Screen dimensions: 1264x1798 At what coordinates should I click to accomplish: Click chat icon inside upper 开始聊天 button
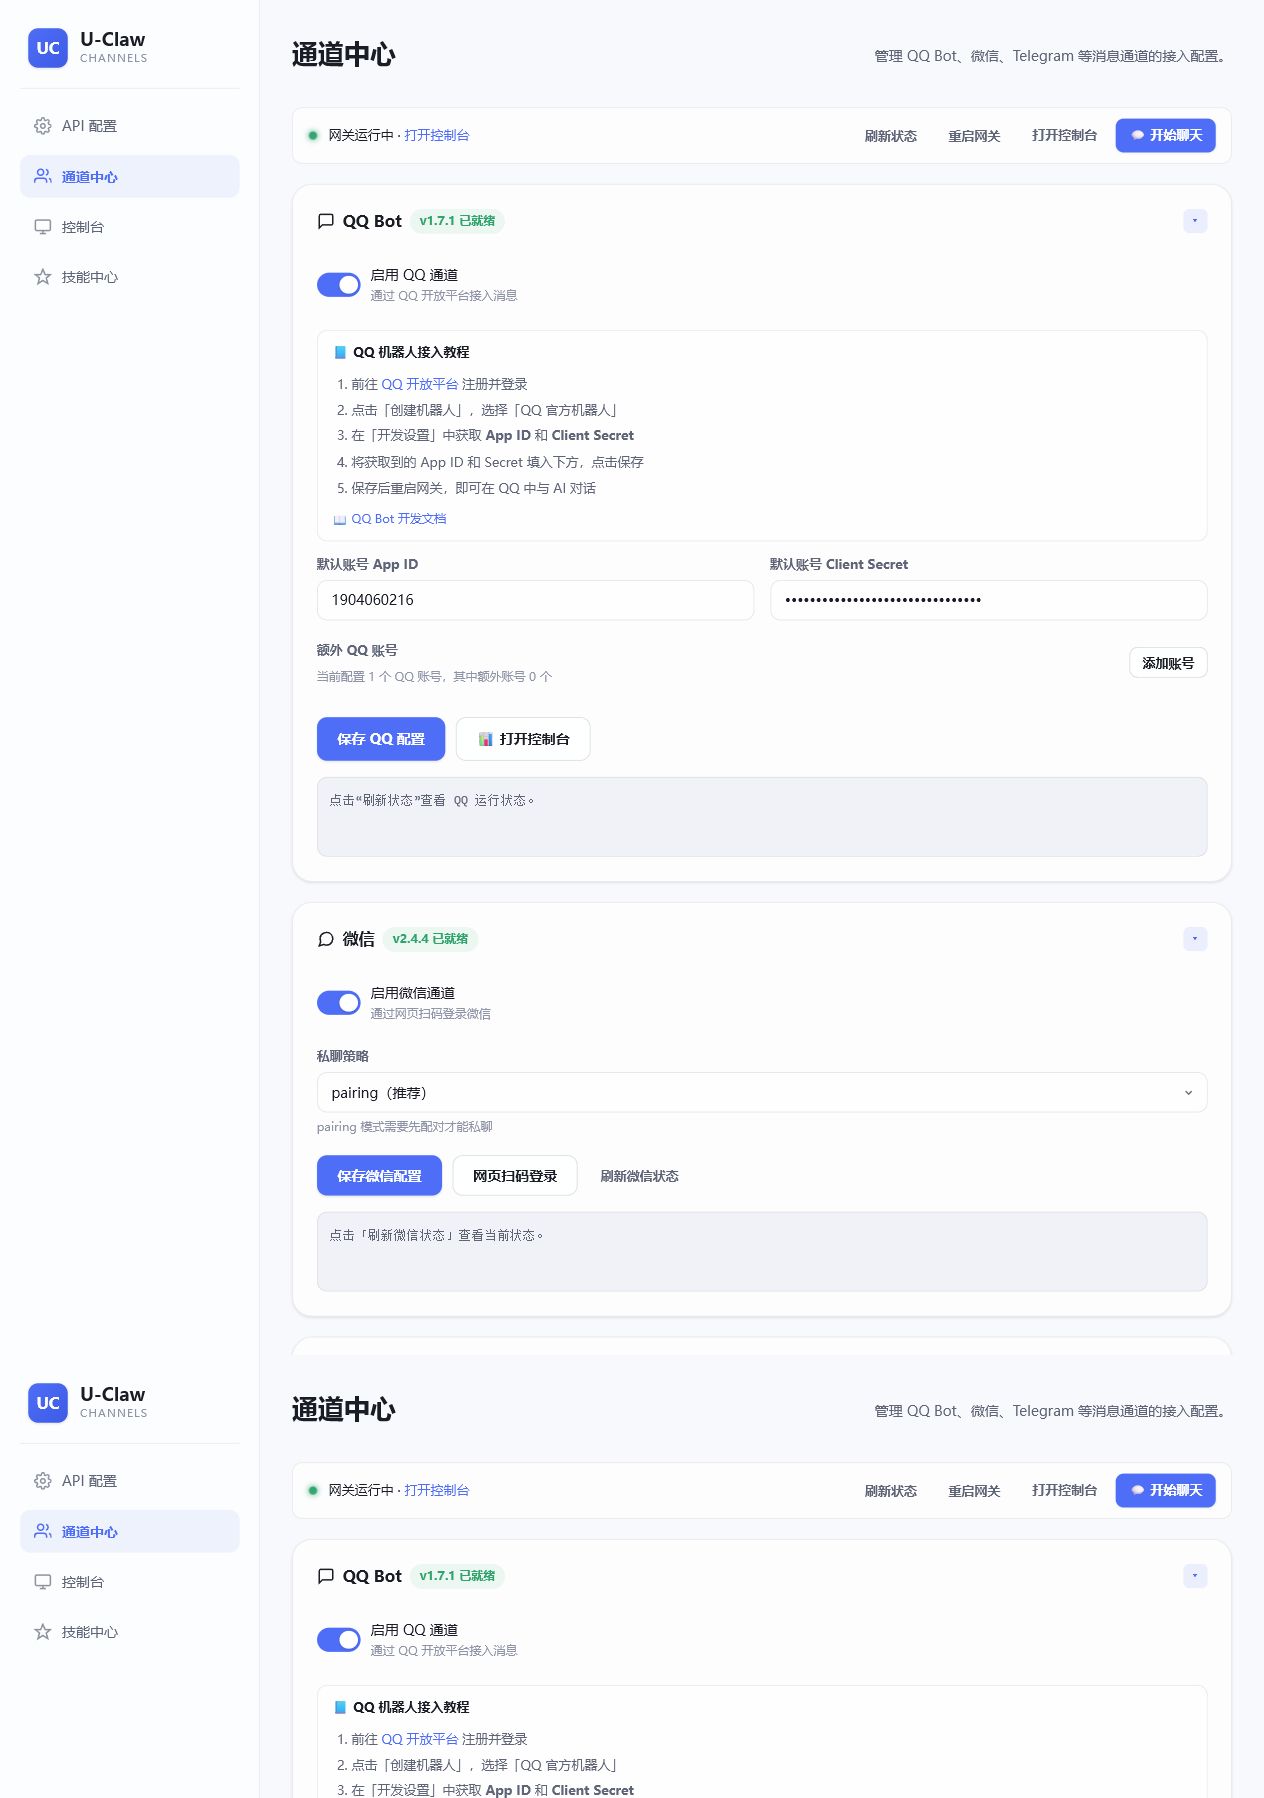click(1137, 135)
